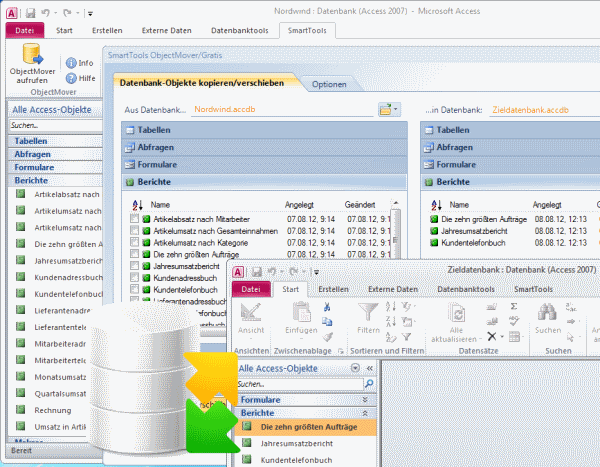Viewport: 600px width, 467px height.
Task: Switch to the Datenbanktools tab in Nordwind
Action: tap(240, 31)
